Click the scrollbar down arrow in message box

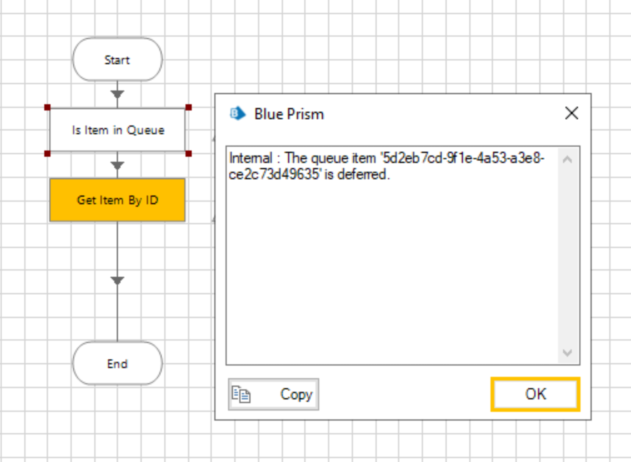567,353
